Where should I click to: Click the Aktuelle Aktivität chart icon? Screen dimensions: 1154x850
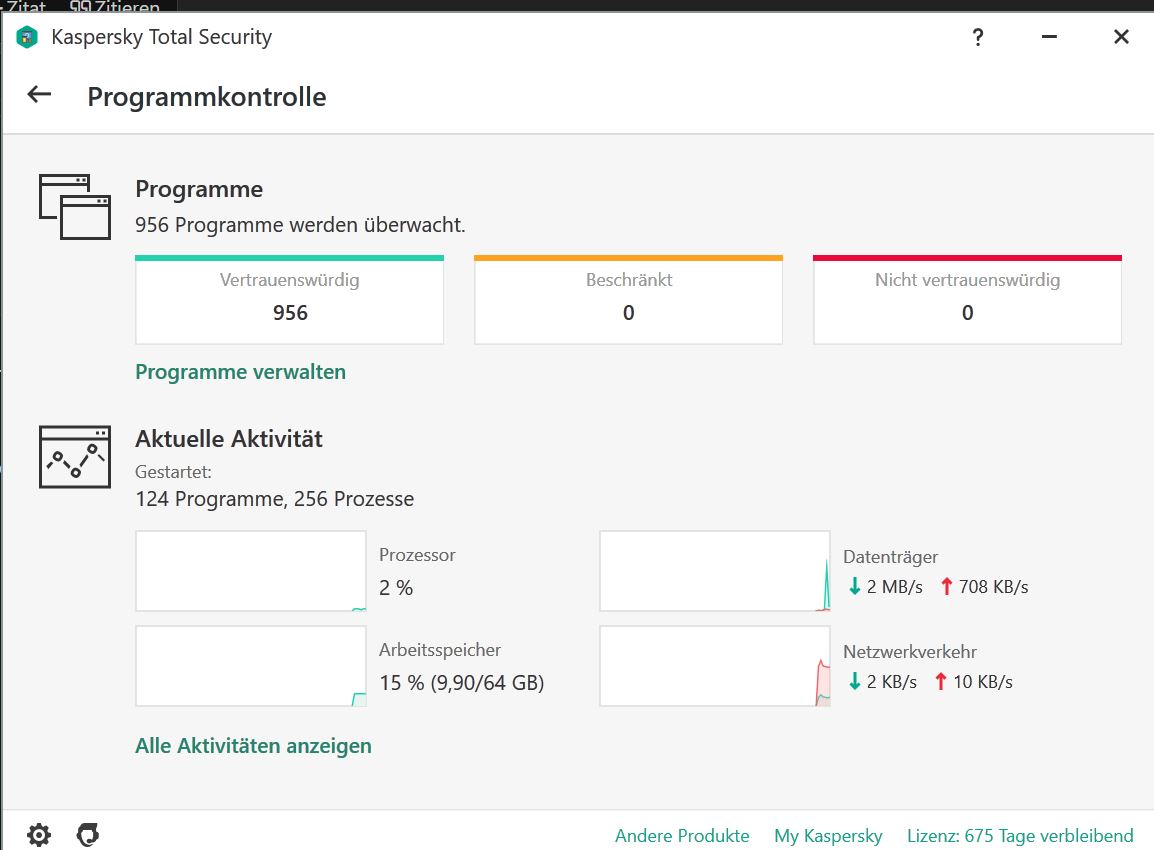tap(75, 456)
